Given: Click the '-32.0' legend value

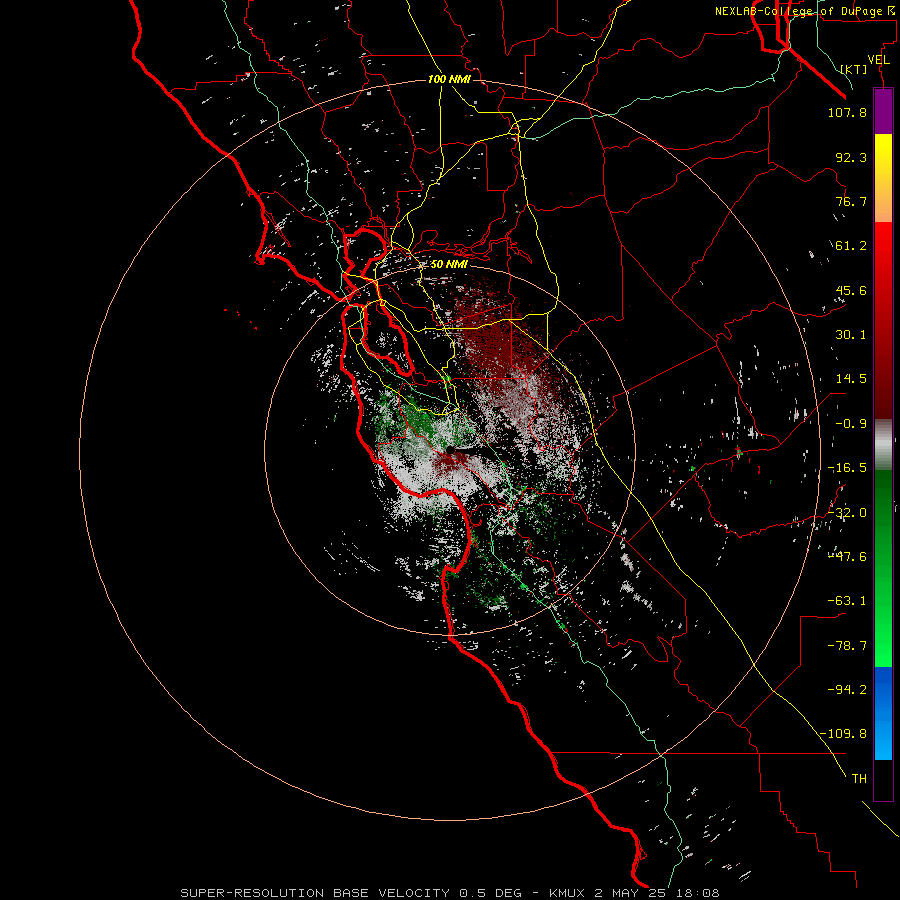Looking at the screenshot, I should [x=847, y=513].
